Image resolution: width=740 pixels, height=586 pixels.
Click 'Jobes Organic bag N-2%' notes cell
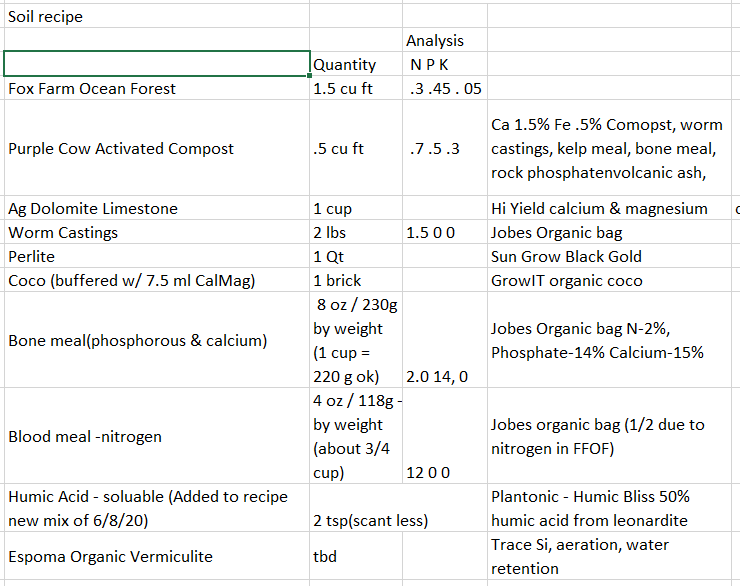point(609,340)
